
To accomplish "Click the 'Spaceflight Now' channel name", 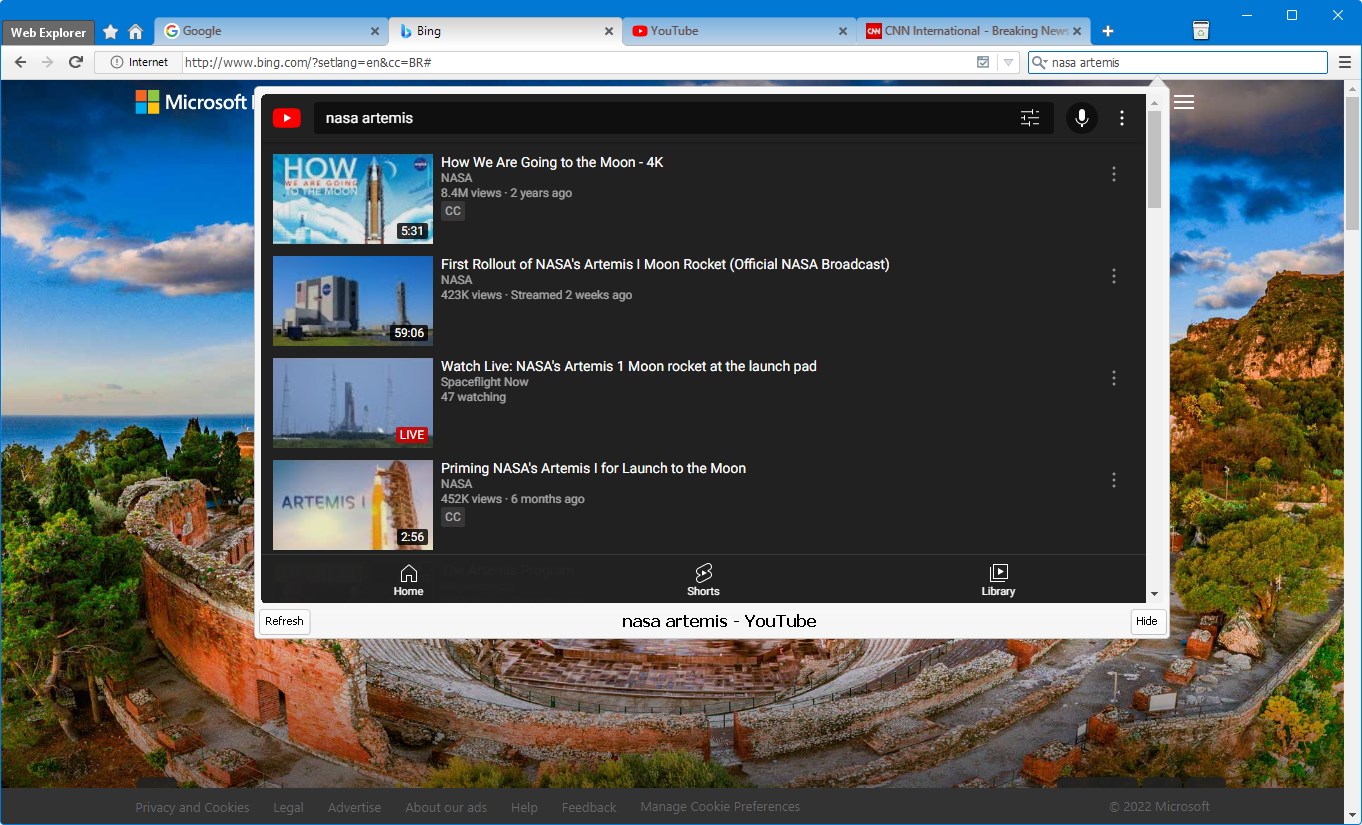I will pos(485,382).
